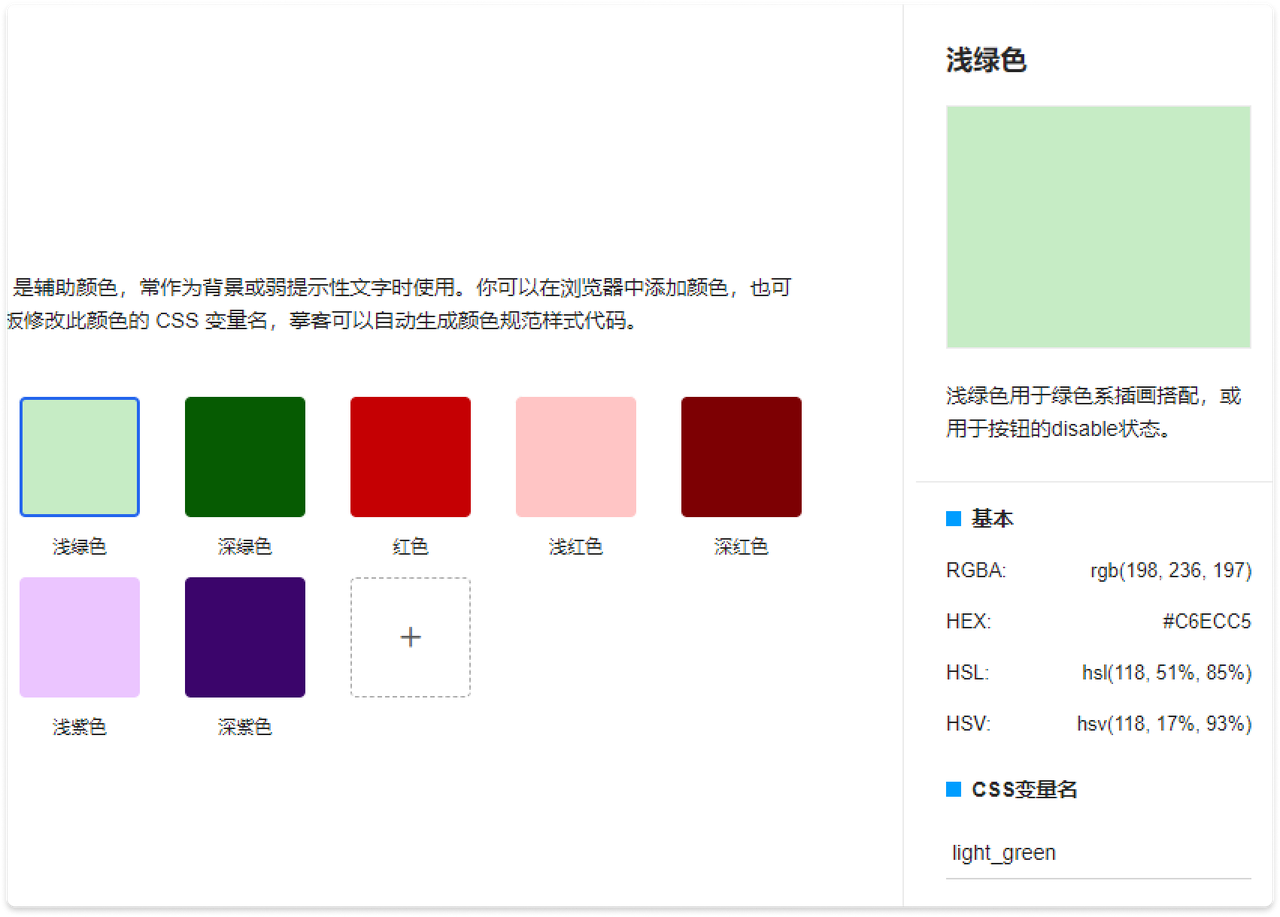Click the blue square icon beside 基本
Image resolution: width=1280 pixels, height=917 pixels.
click(x=953, y=519)
